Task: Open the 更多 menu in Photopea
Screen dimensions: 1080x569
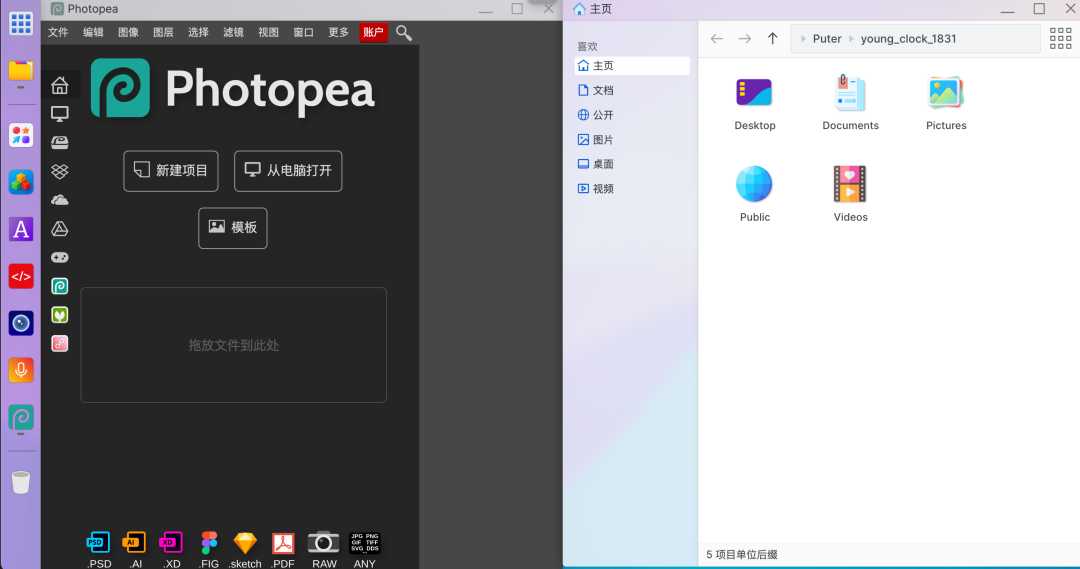Action: point(338,32)
